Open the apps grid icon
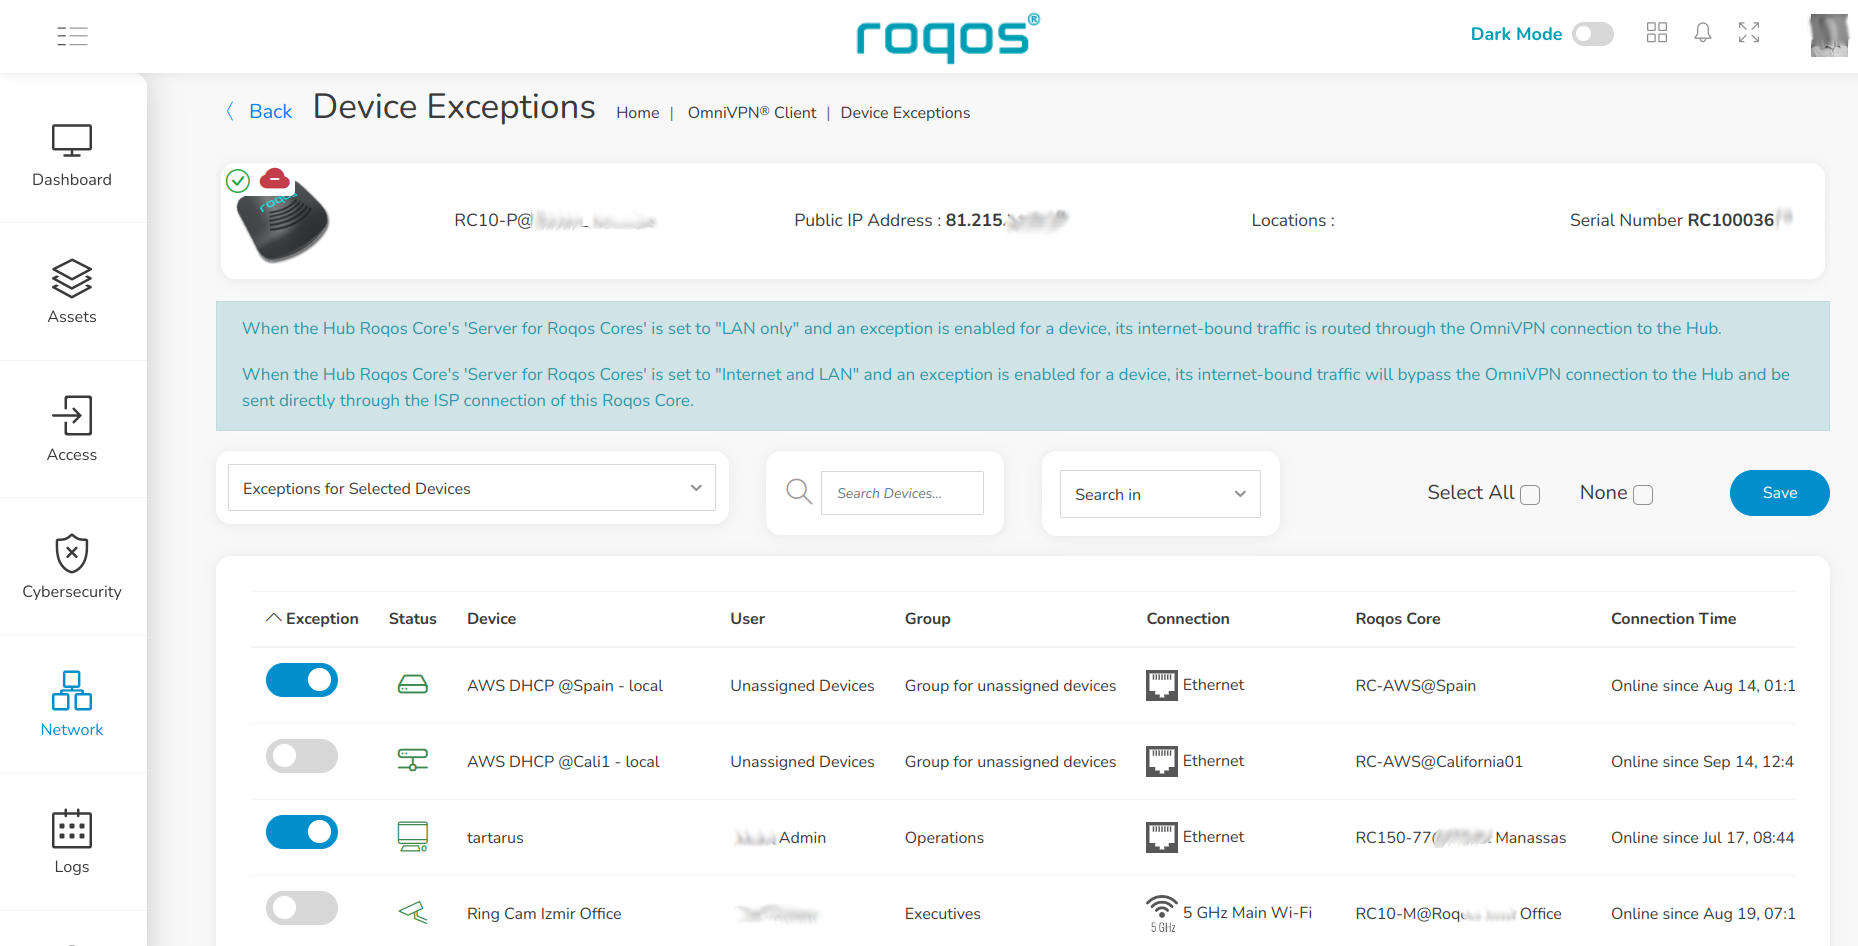The image size is (1858, 946). click(1657, 33)
